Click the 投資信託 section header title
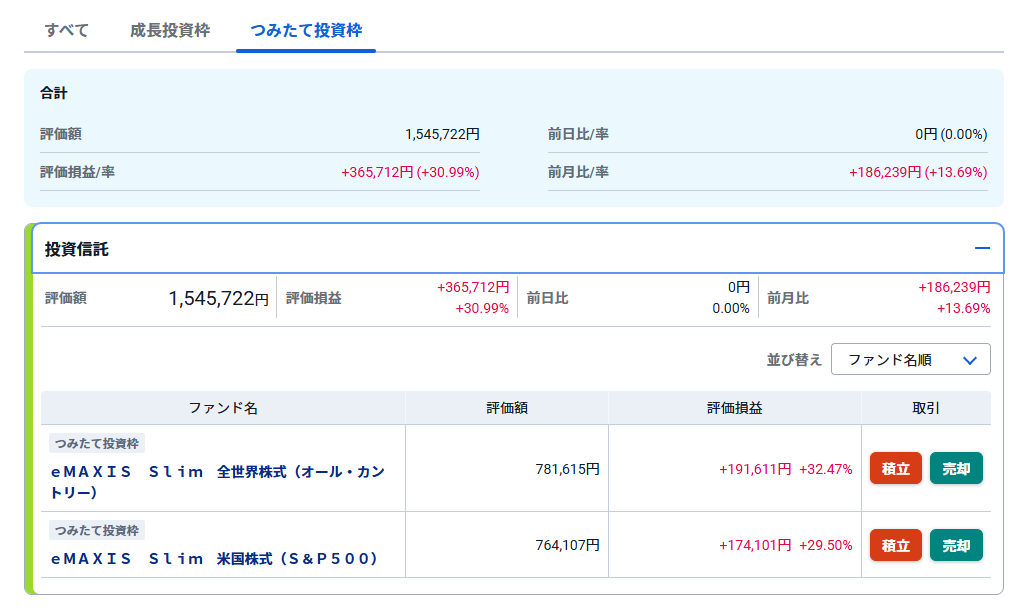 tap(77, 249)
